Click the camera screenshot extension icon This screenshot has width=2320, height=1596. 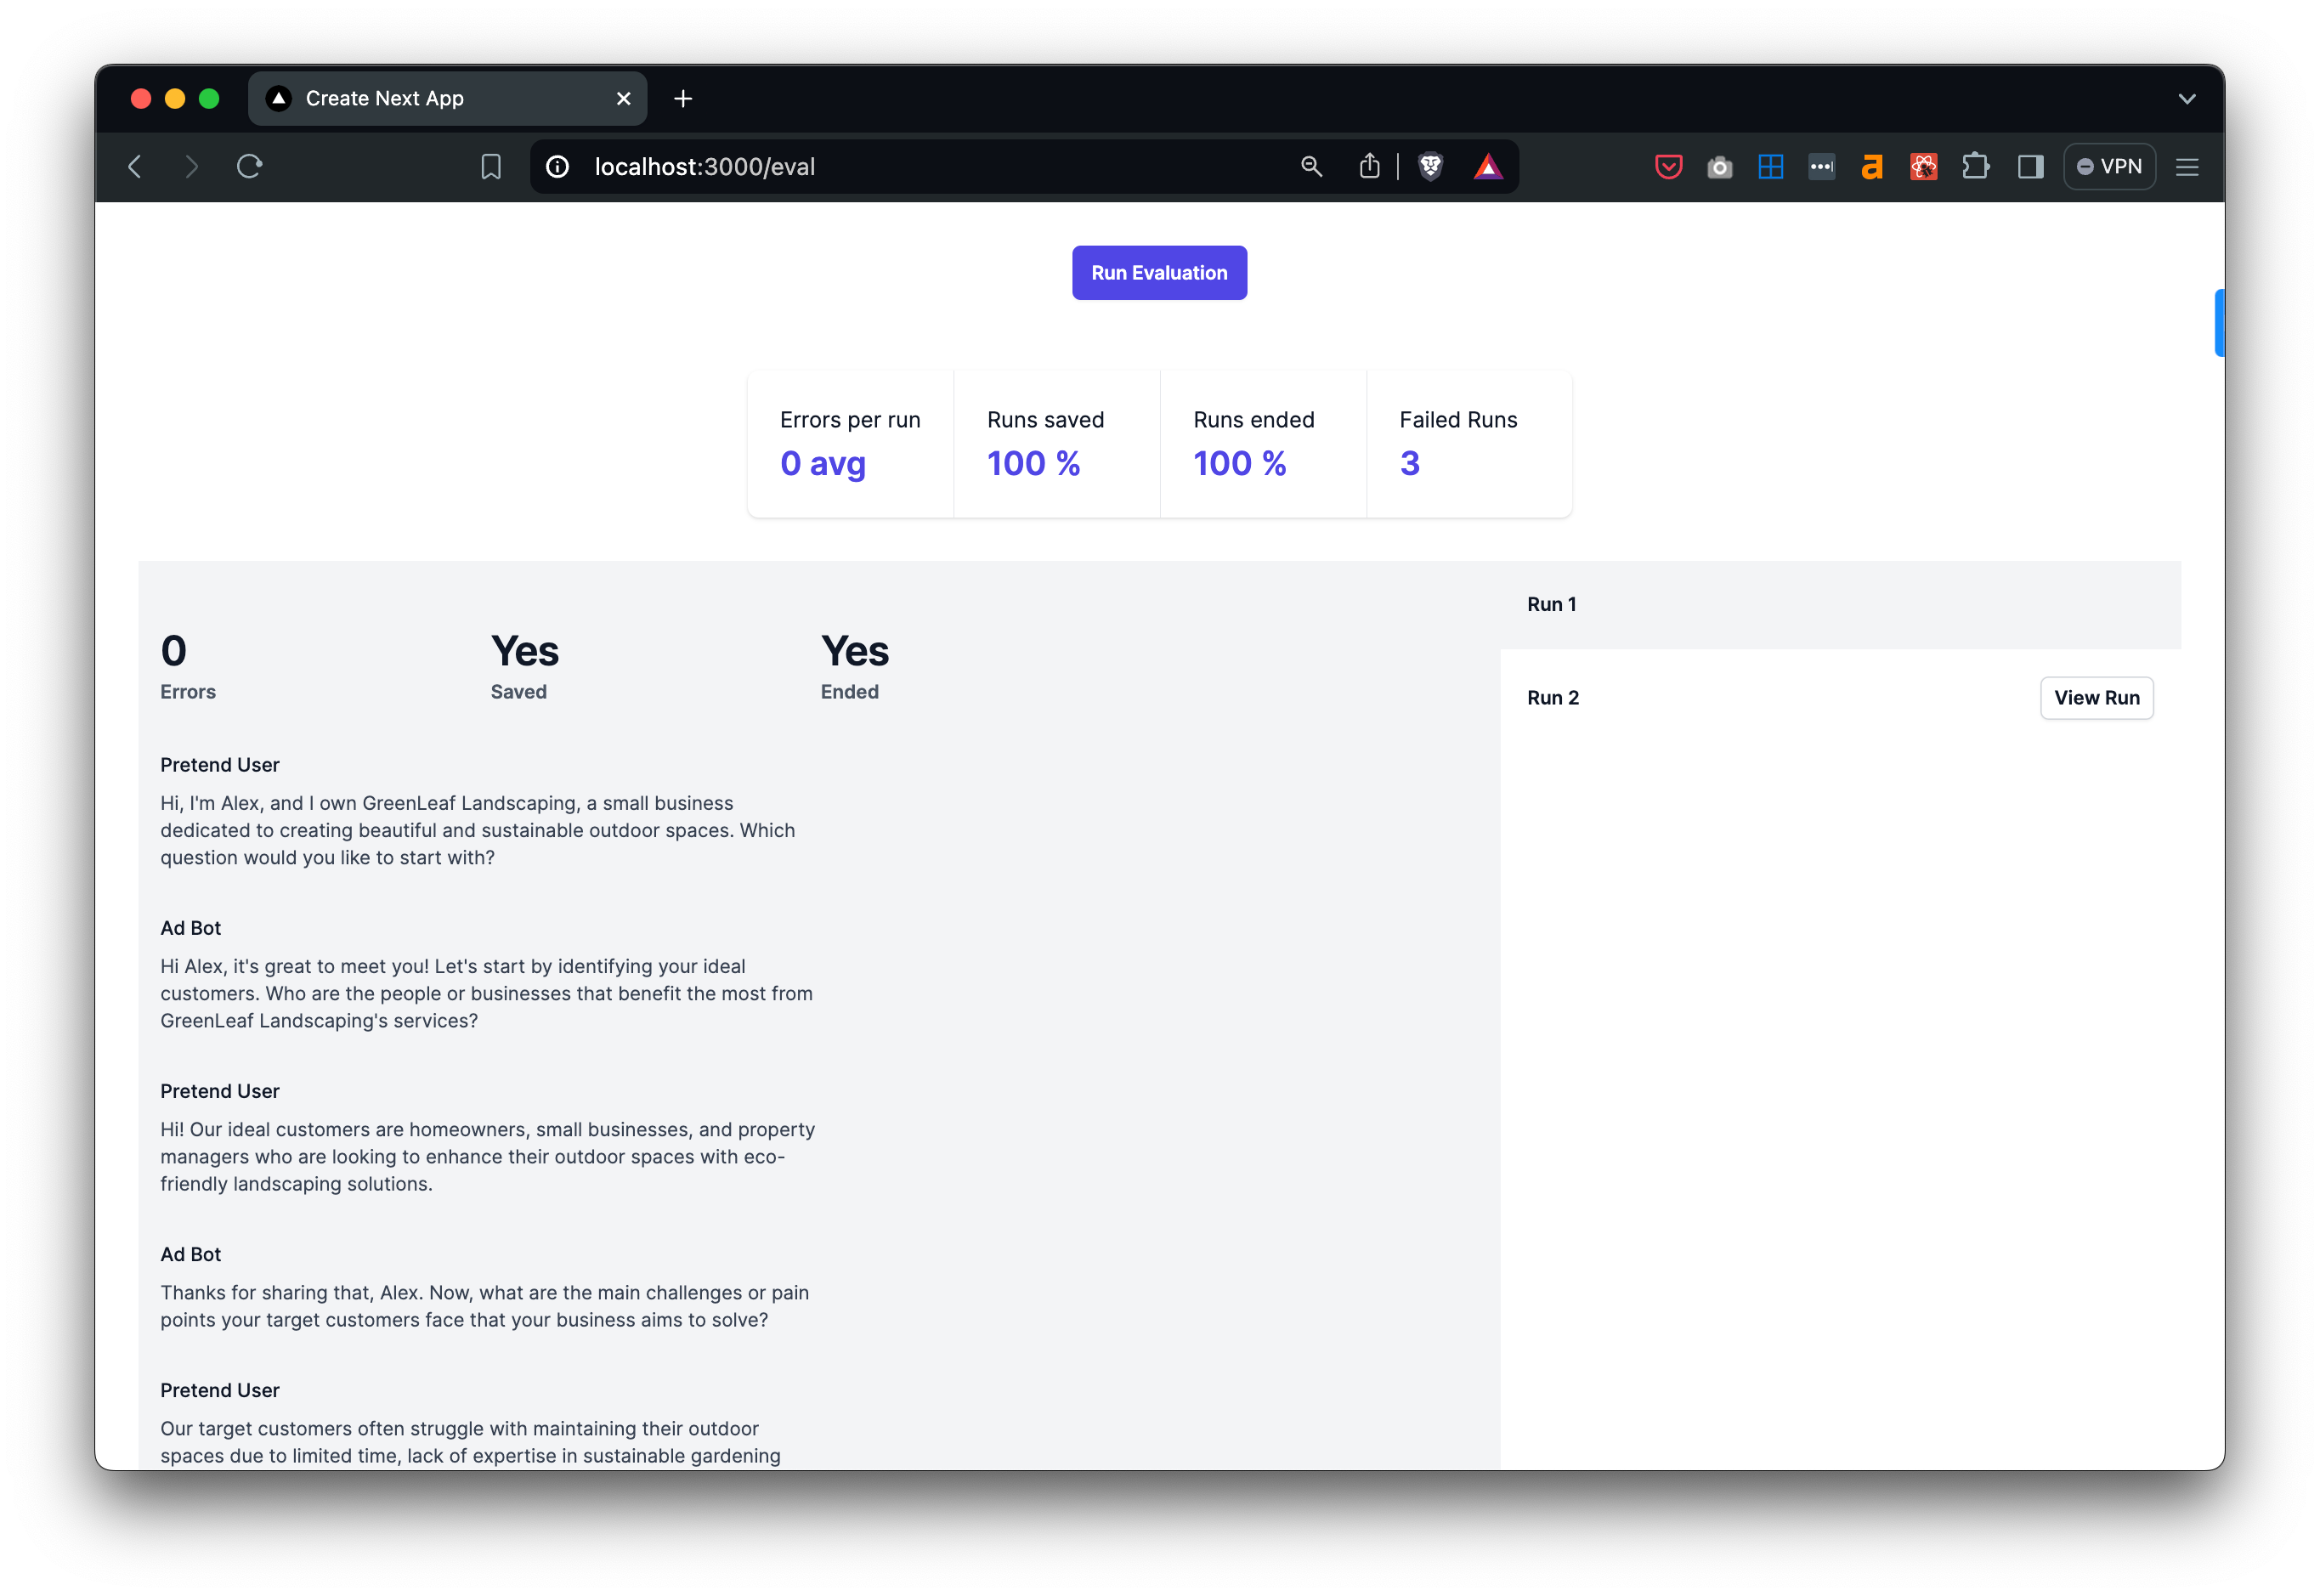pyautogui.click(x=1719, y=167)
